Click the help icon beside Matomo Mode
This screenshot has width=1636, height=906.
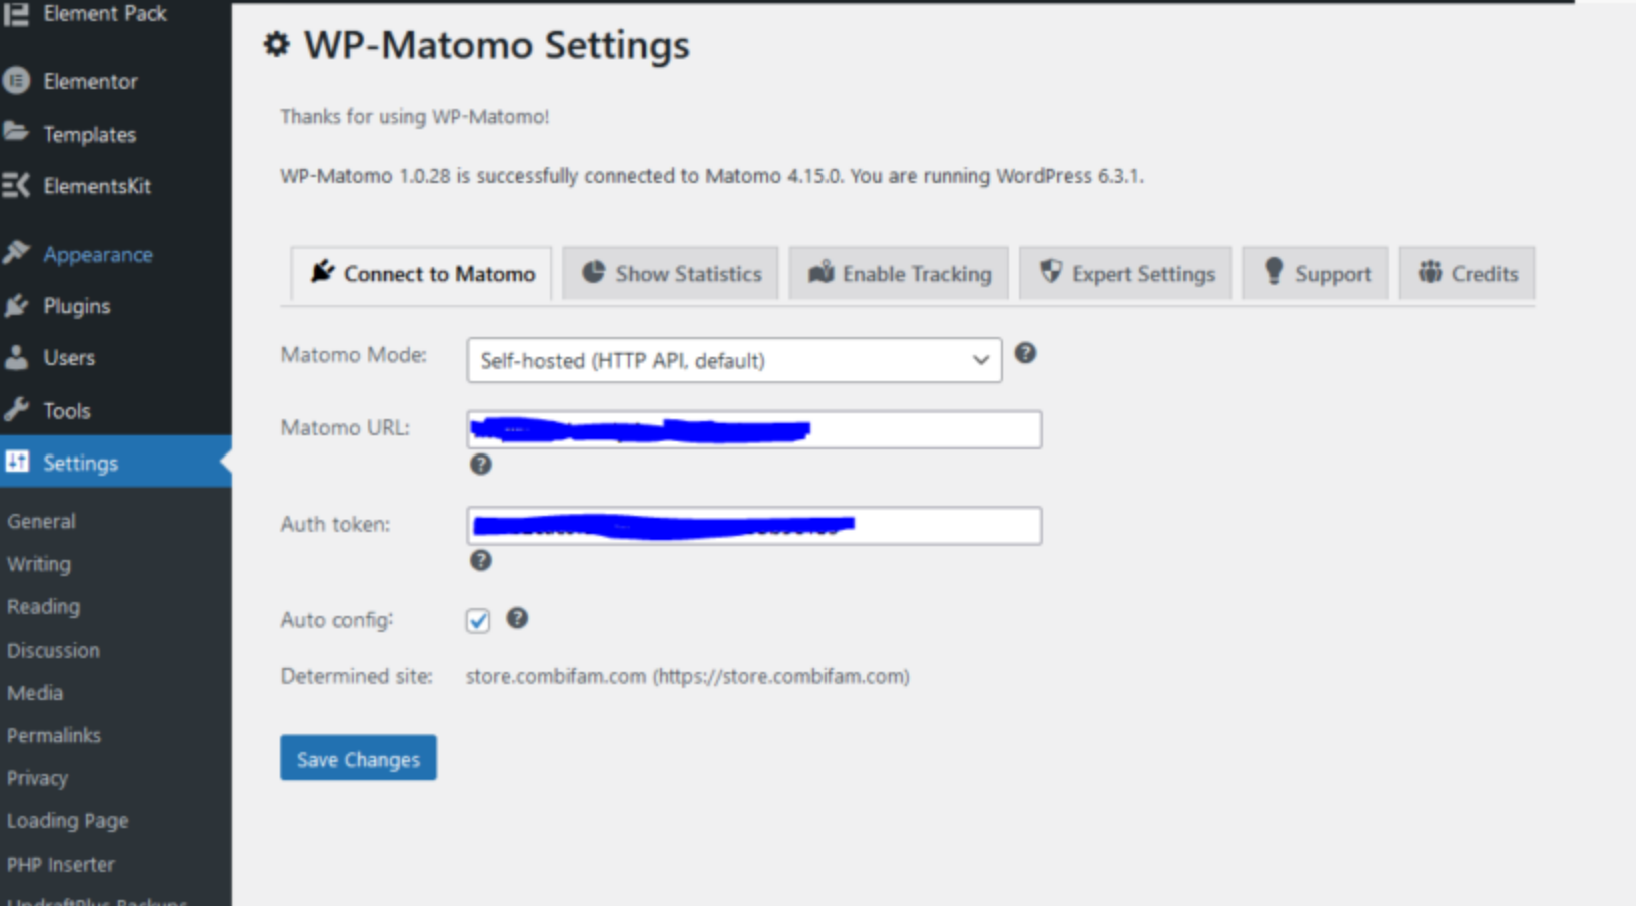[x=1025, y=353]
